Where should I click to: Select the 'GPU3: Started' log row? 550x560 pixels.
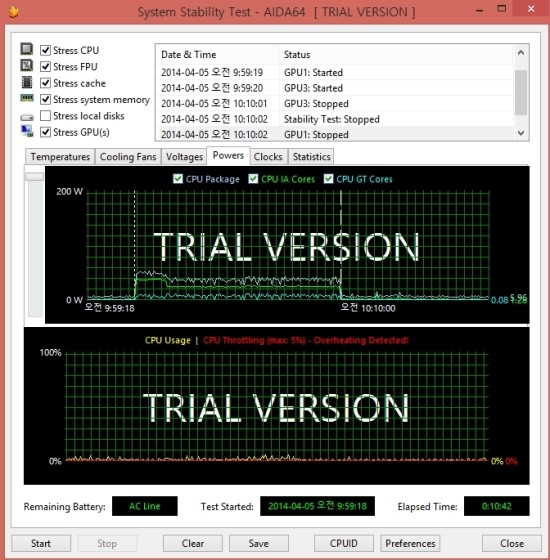click(335, 88)
